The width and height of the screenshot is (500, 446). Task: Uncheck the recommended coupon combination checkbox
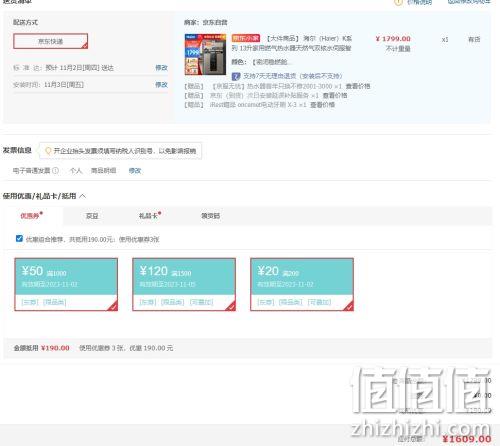click(19, 239)
